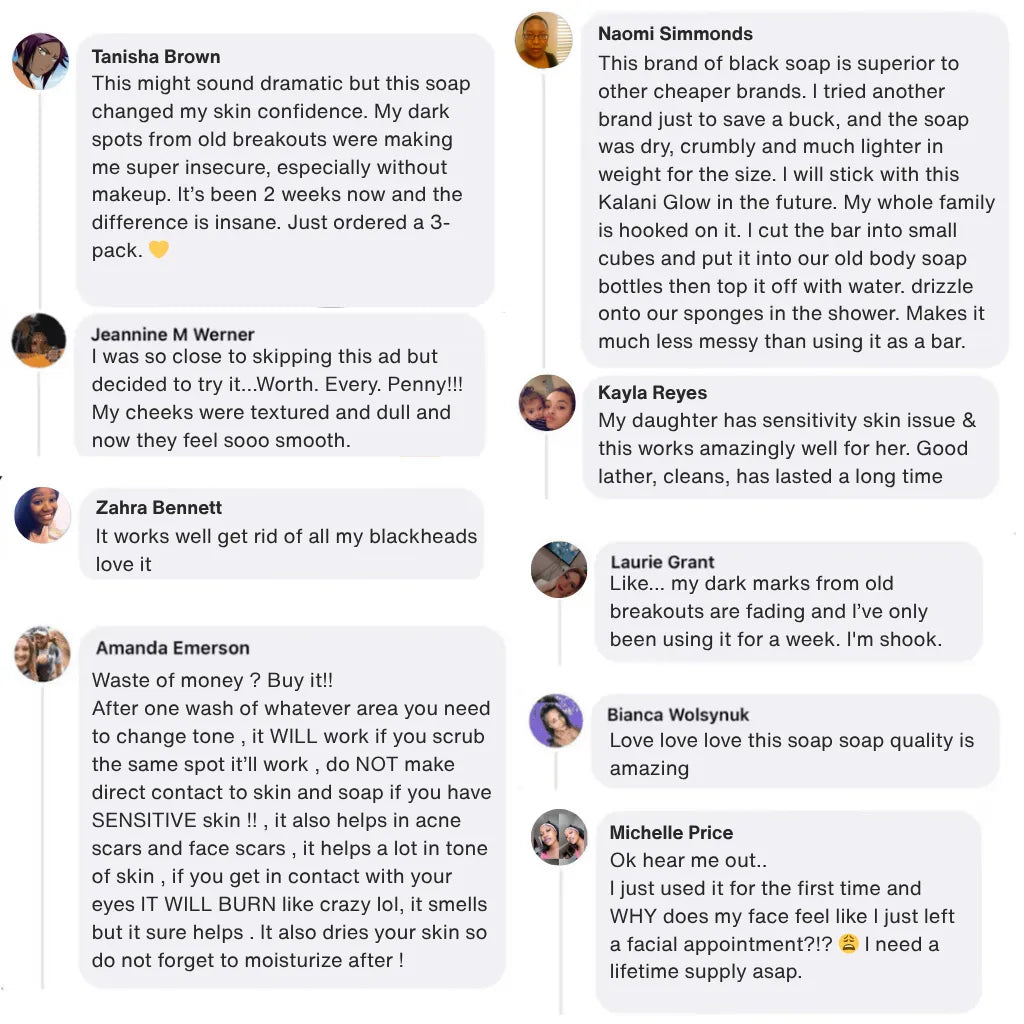The height and width of the screenshot is (1024, 1024).
Task: Select the Michelle Price name link
Action: [x=671, y=833]
